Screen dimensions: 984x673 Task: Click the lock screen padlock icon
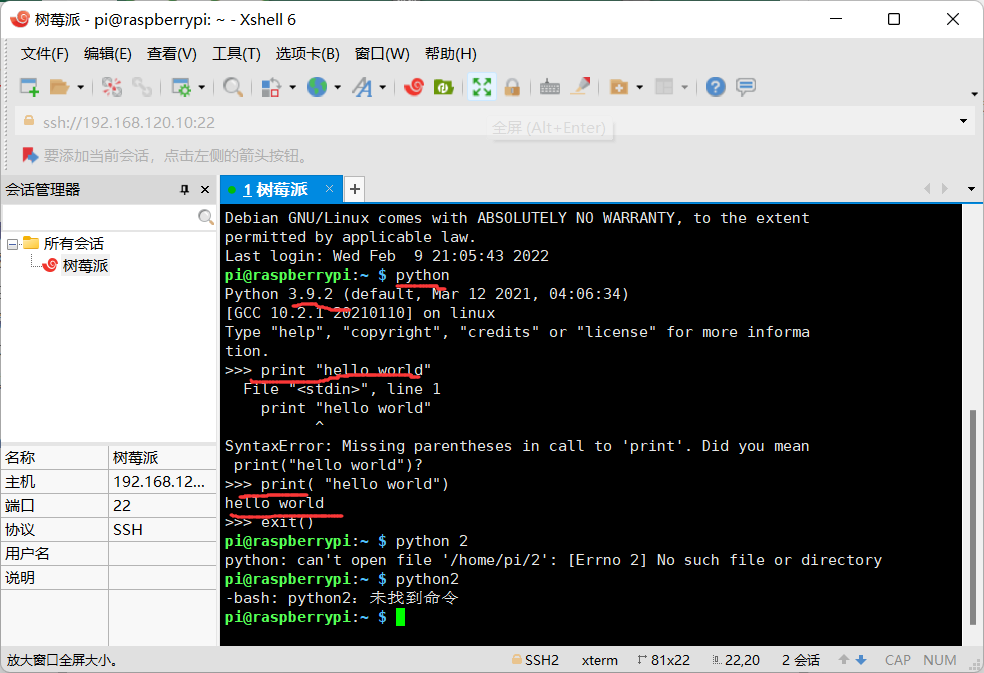click(512, 87)
